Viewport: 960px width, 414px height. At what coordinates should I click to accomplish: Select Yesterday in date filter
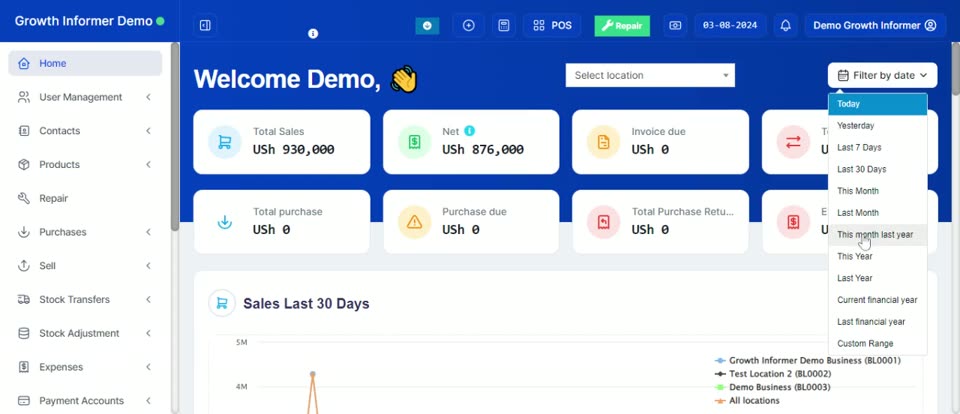point(877,126)
